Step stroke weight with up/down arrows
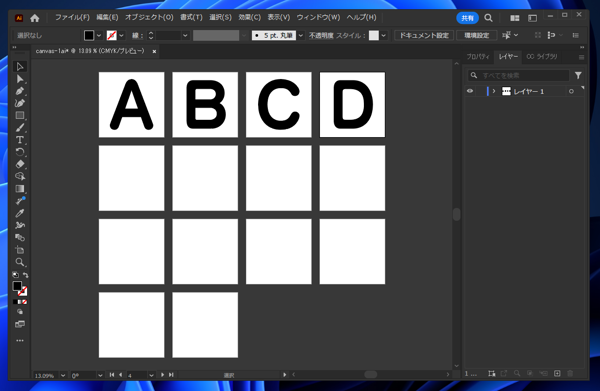 [x=151, y=36]
